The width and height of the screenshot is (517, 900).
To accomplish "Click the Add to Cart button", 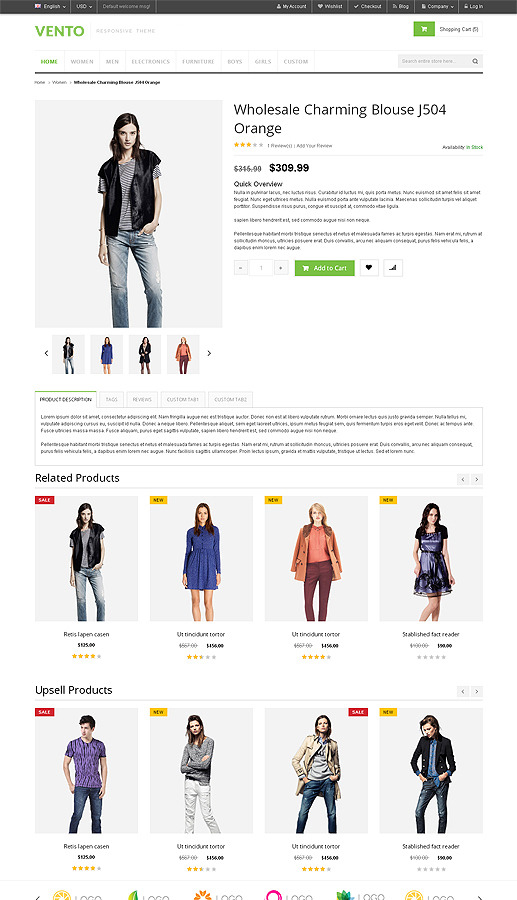I will (325, 268).
